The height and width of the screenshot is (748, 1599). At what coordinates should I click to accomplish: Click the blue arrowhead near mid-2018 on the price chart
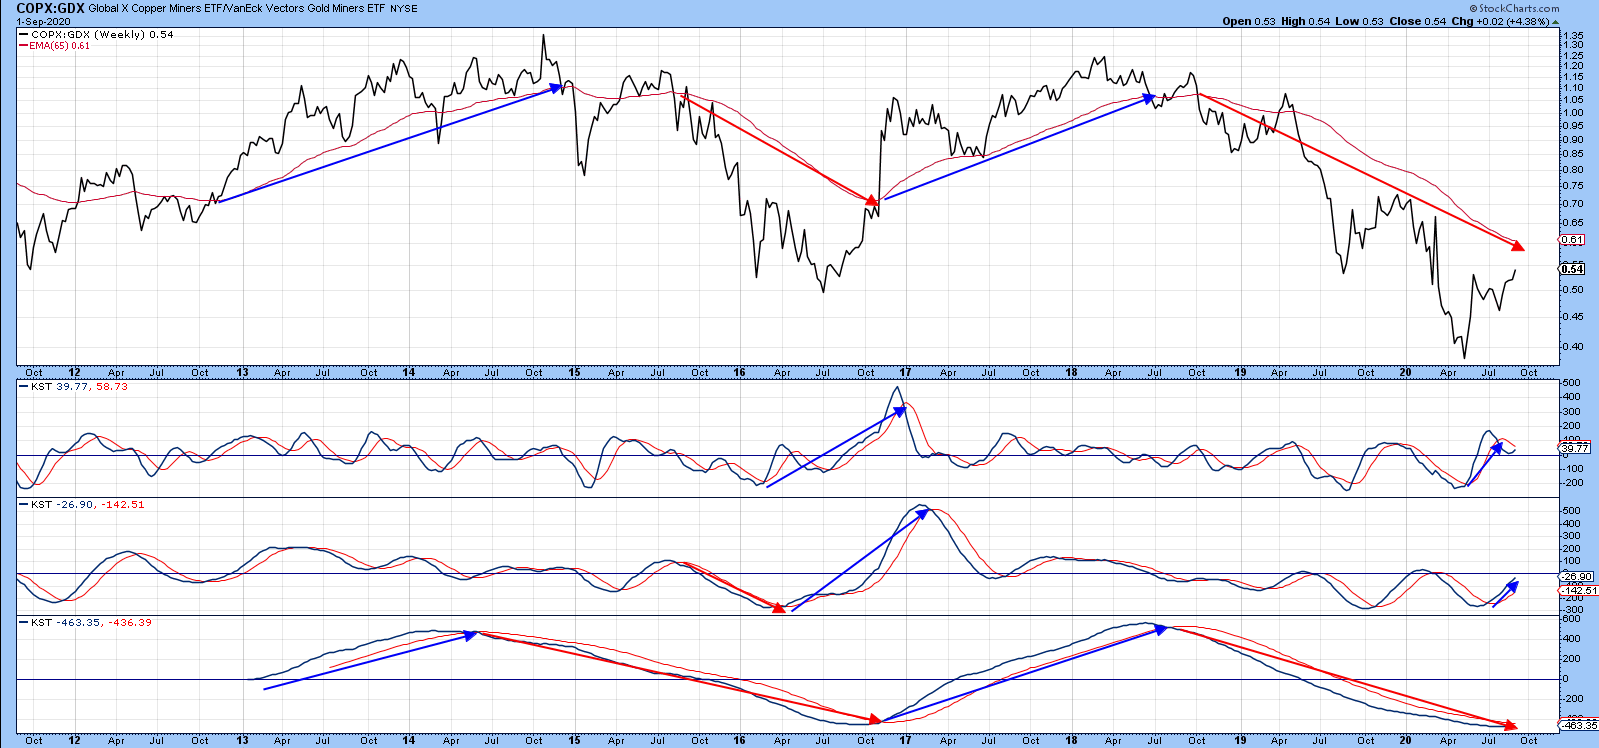pyautogui.click(x=1150, y=98)
